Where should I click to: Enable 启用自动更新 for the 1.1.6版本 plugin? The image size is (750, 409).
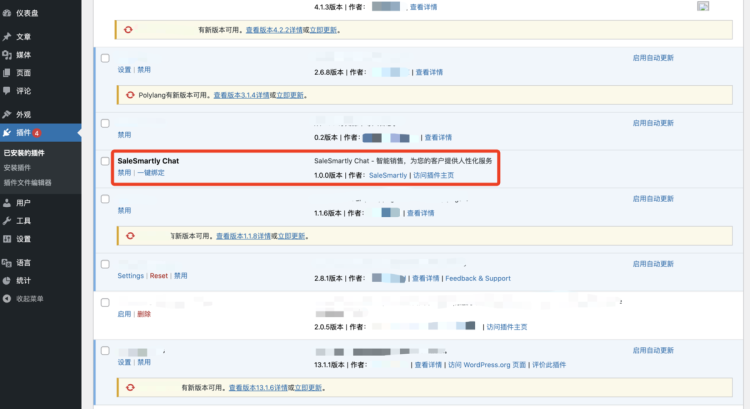[653, 199]
